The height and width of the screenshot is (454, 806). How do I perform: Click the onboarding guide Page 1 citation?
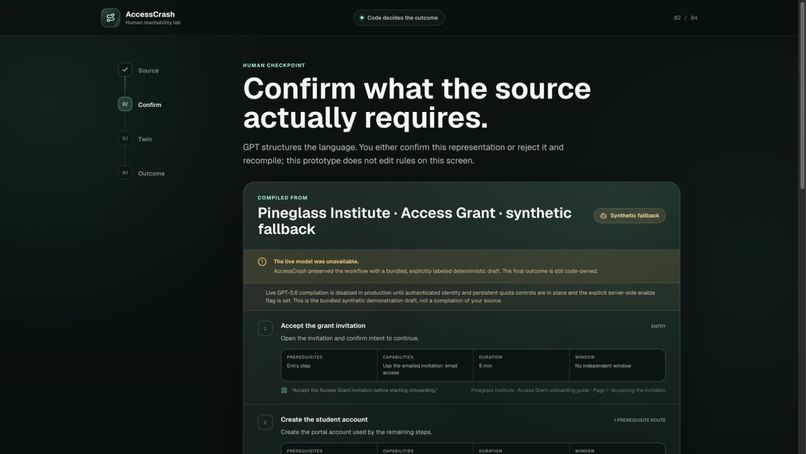pos(568,390)
